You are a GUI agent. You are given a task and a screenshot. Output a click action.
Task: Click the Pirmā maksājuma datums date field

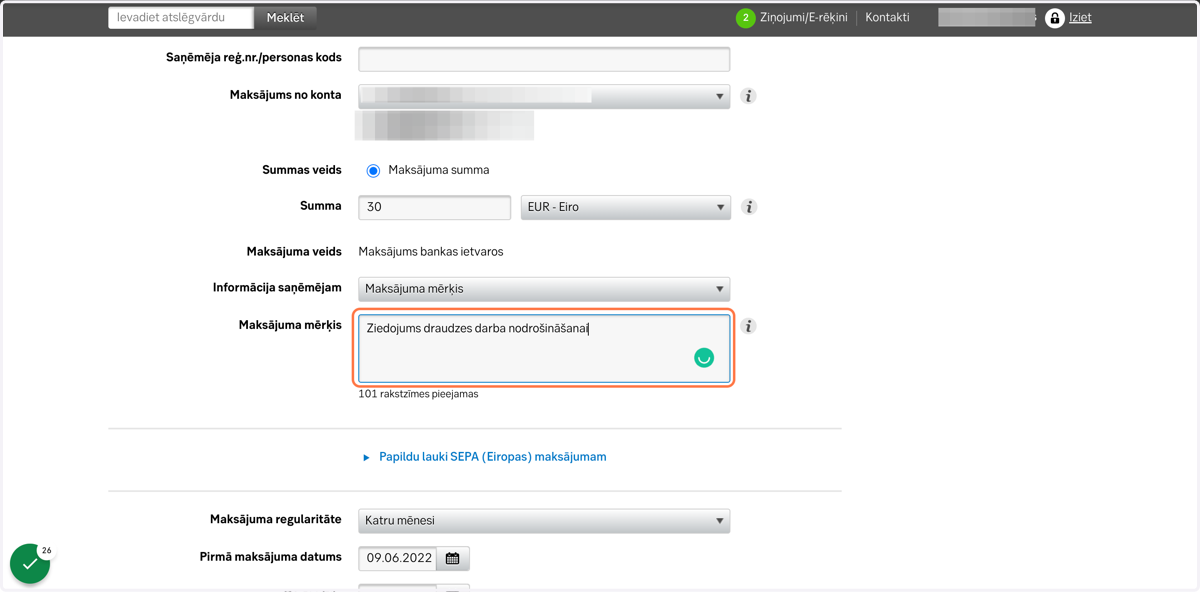pyautogui.click(x=398, y=558)
